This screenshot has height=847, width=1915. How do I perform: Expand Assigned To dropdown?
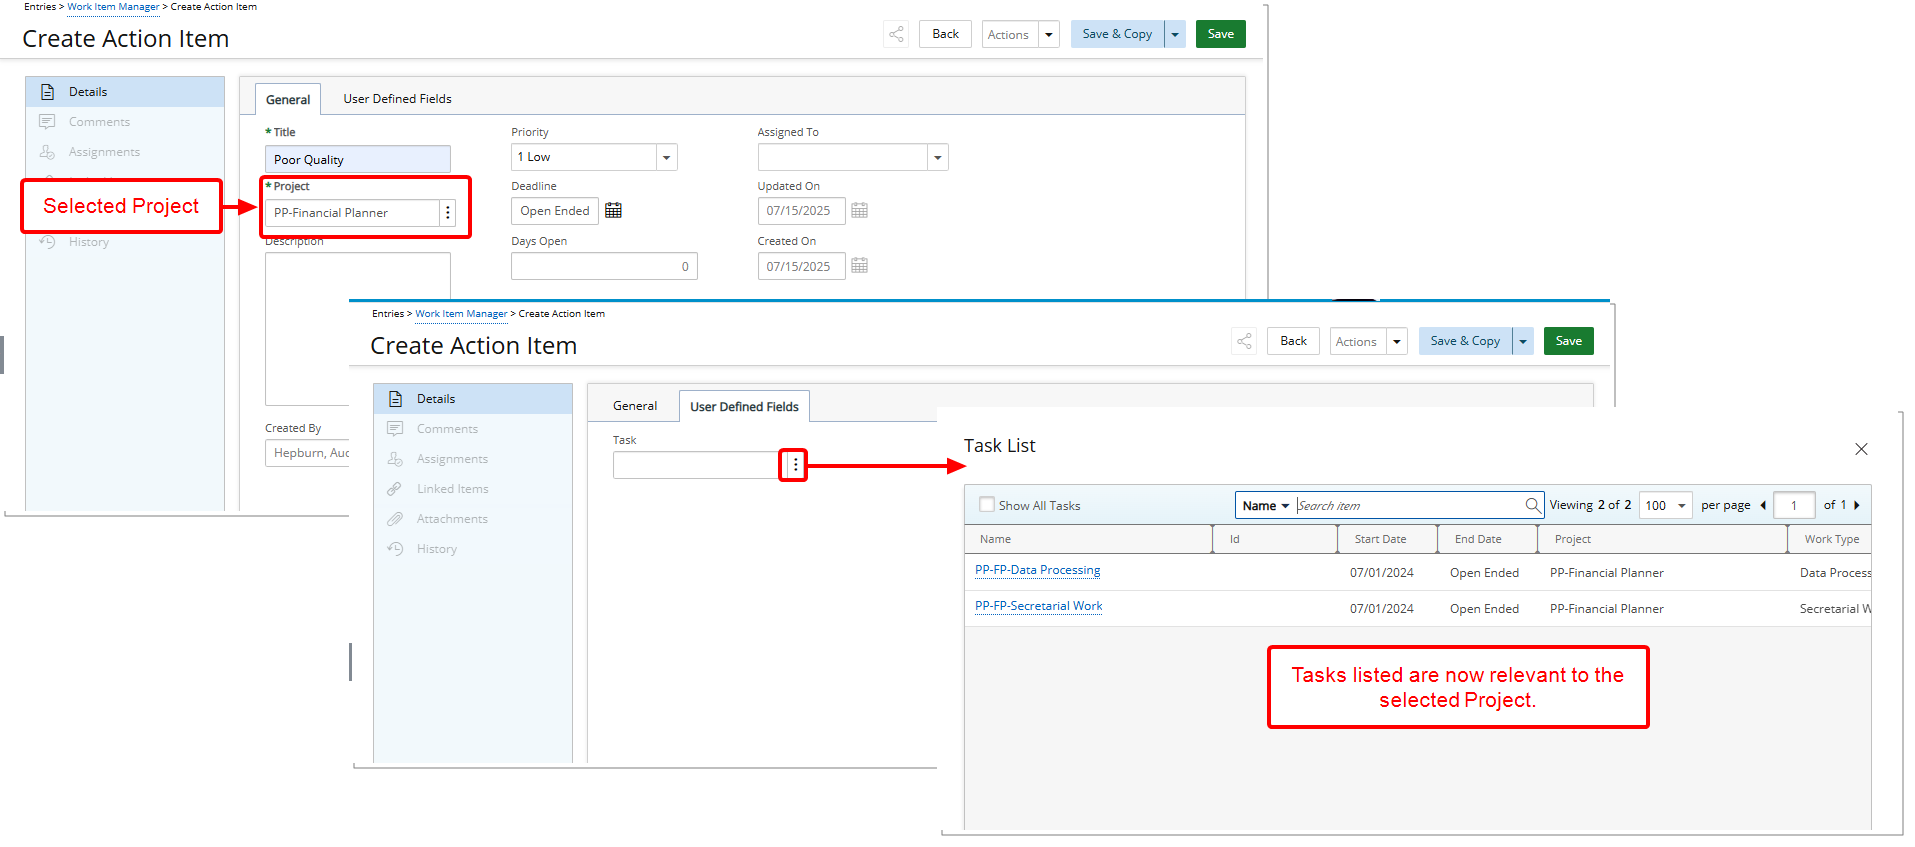click(x=937, y=157)
